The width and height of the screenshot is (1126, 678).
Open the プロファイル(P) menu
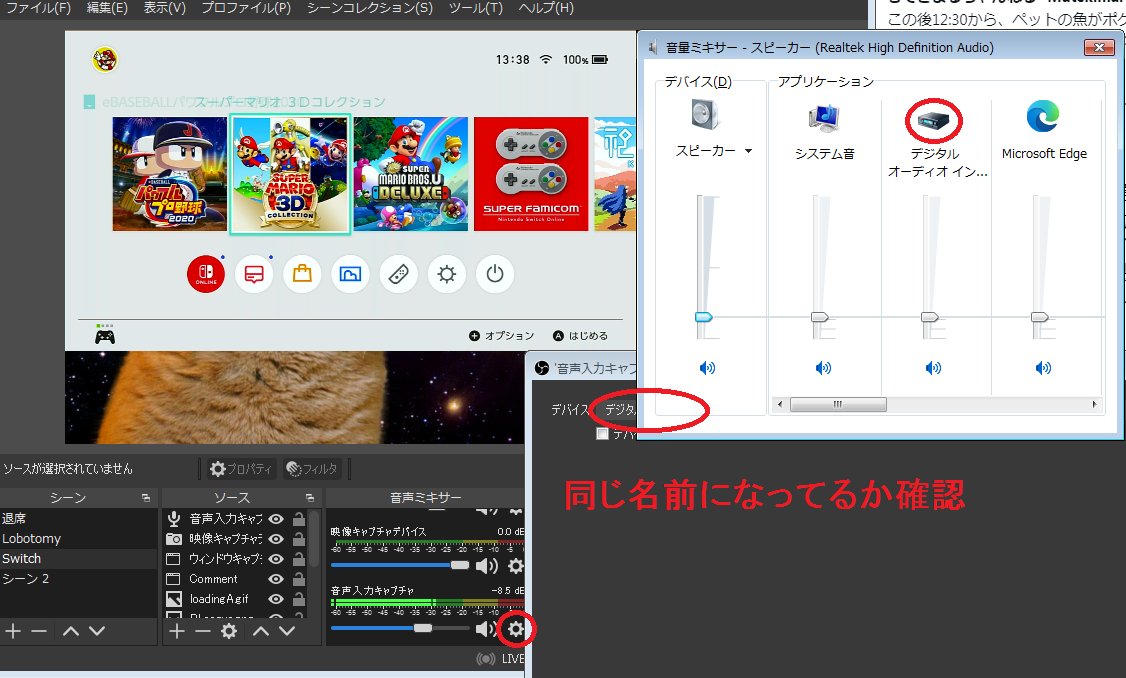[x=246, y=8]
